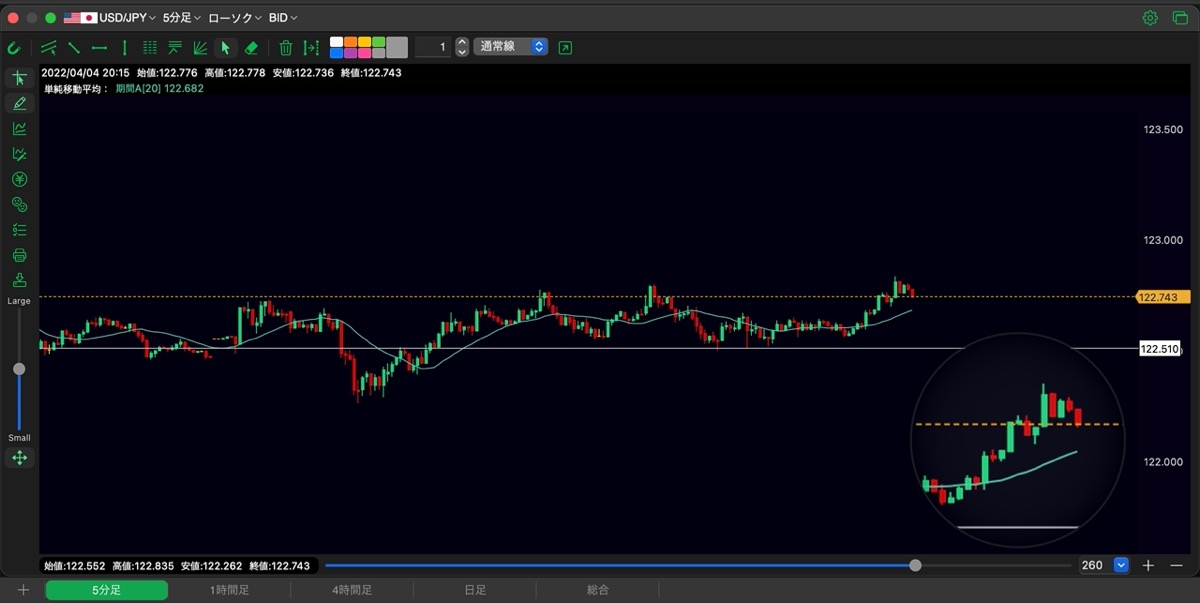Screen dimensions: 1200x603
Task: Open settings with the gear icon
Action: [x=1150, y=18]
